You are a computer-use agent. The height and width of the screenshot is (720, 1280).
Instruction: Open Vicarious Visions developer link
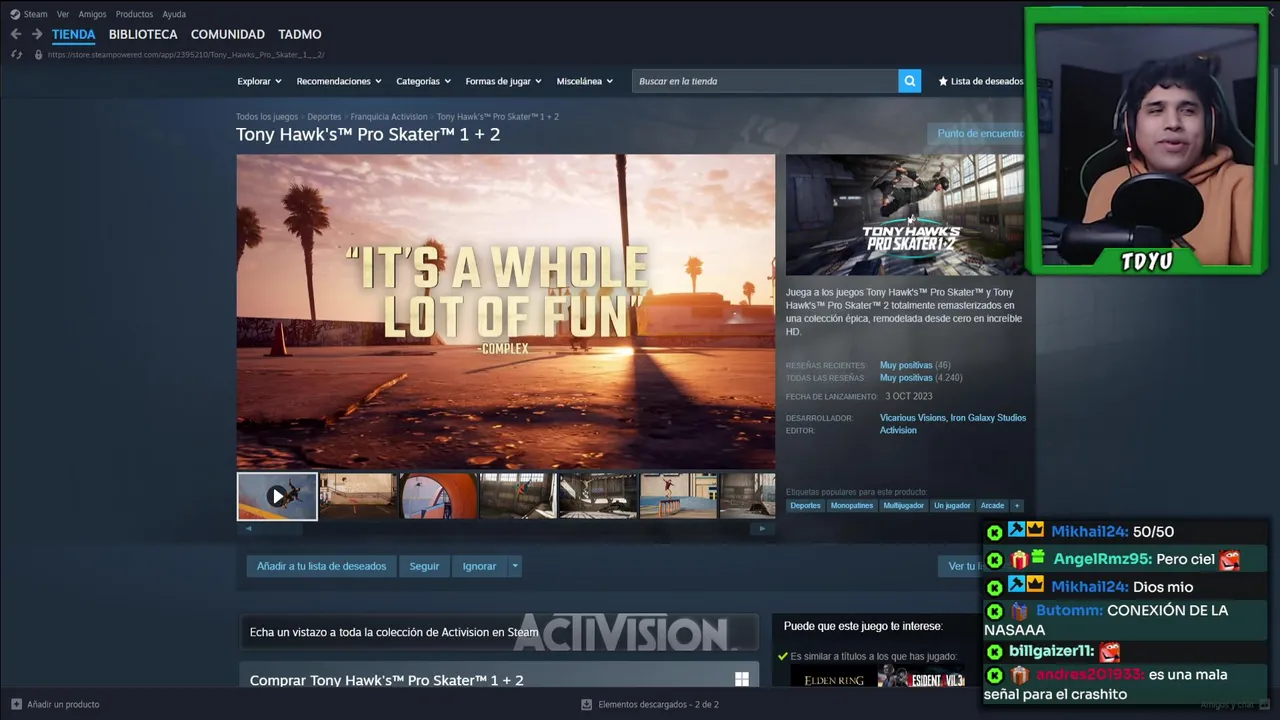pyautogui.click(x=912, y=418)
